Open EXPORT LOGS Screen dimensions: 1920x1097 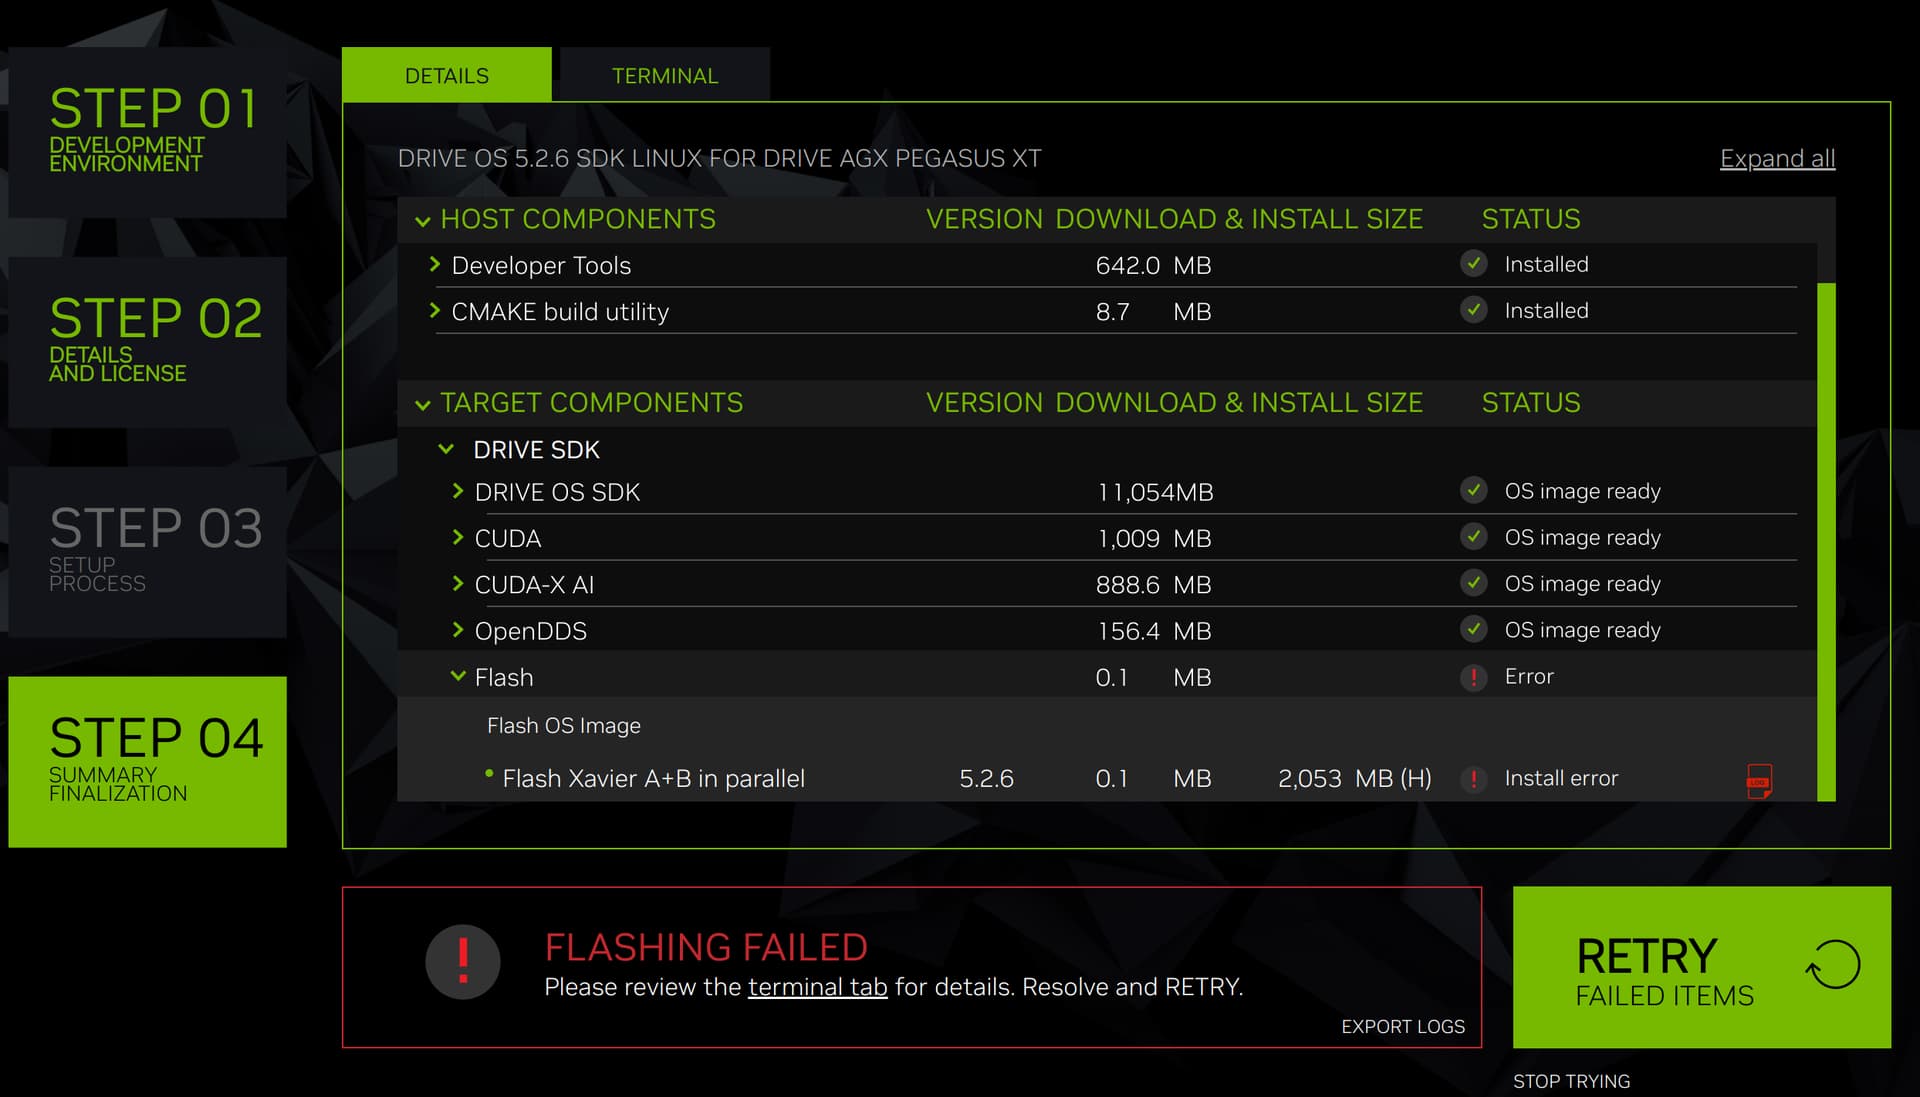[1402, 1026]
